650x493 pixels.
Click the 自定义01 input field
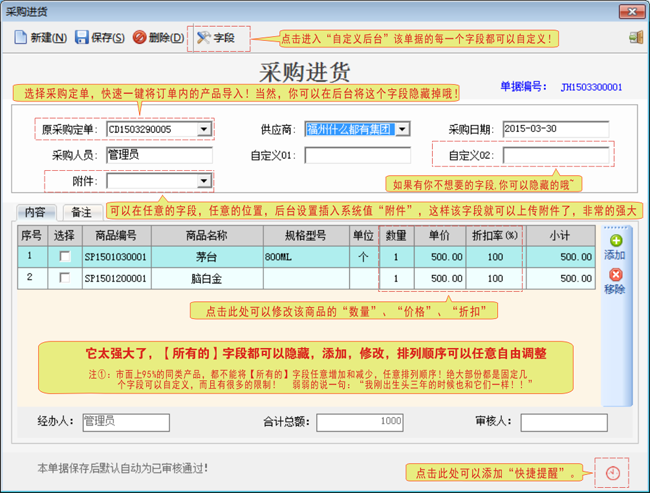[x=357, y=155]
